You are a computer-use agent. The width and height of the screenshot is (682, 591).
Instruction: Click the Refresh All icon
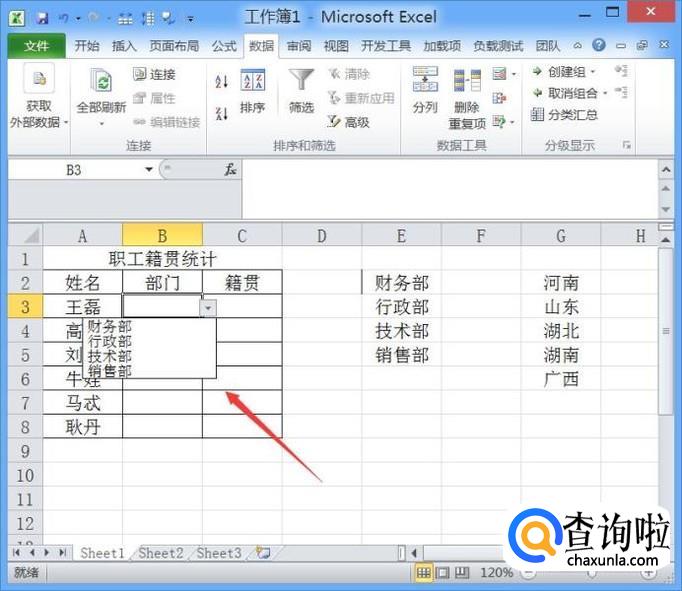click(x=101, y=81)
